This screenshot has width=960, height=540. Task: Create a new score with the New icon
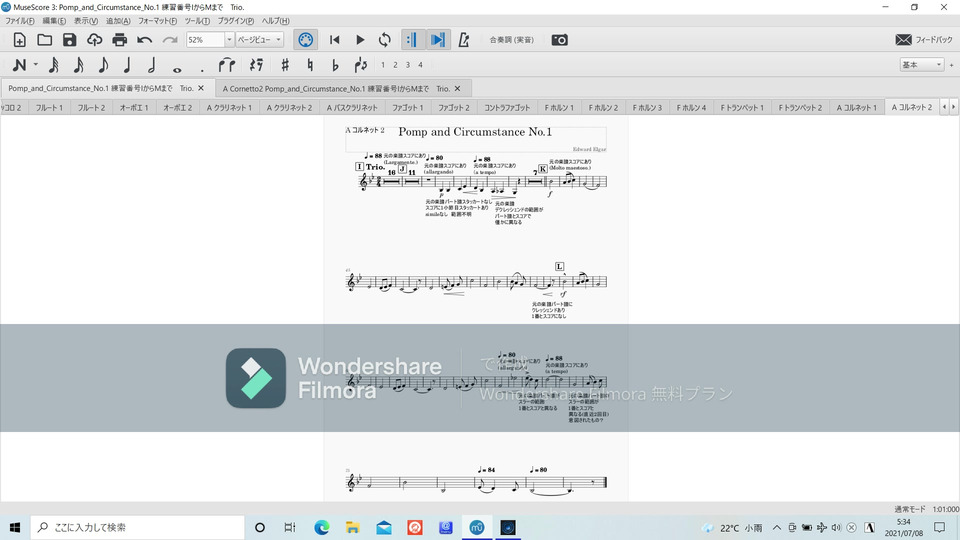(20, 40)
